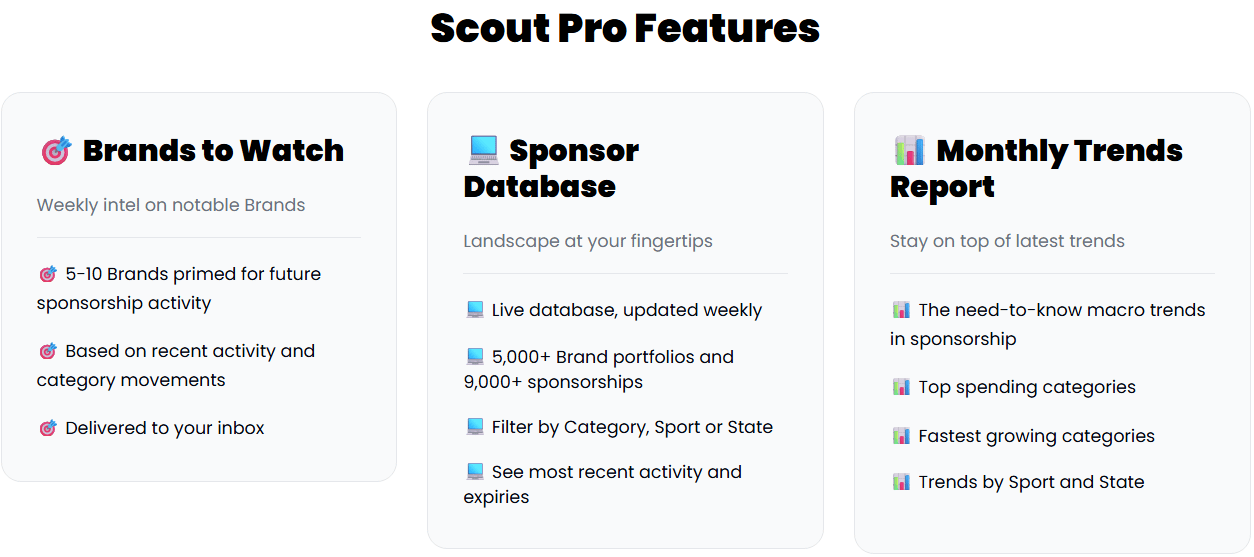1254x557 pixels.
Task: Click the target icon before 'Based on recent activity'
Action: tap(47, 351)
